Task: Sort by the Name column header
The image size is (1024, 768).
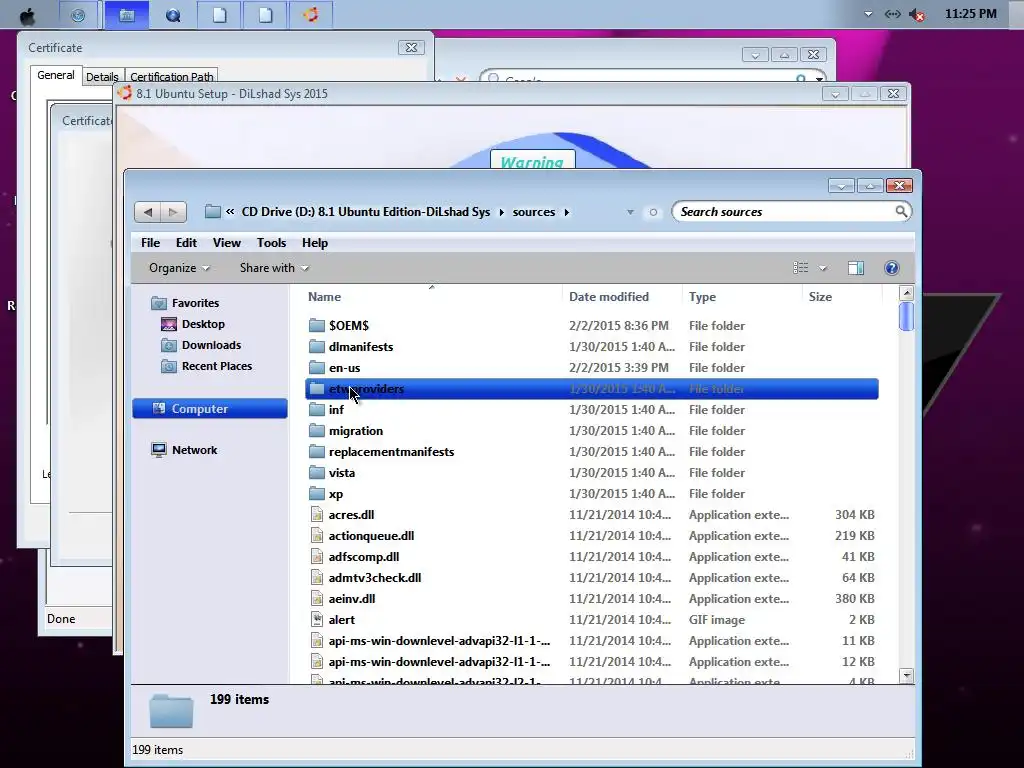Action: click(x=432, y=296)
